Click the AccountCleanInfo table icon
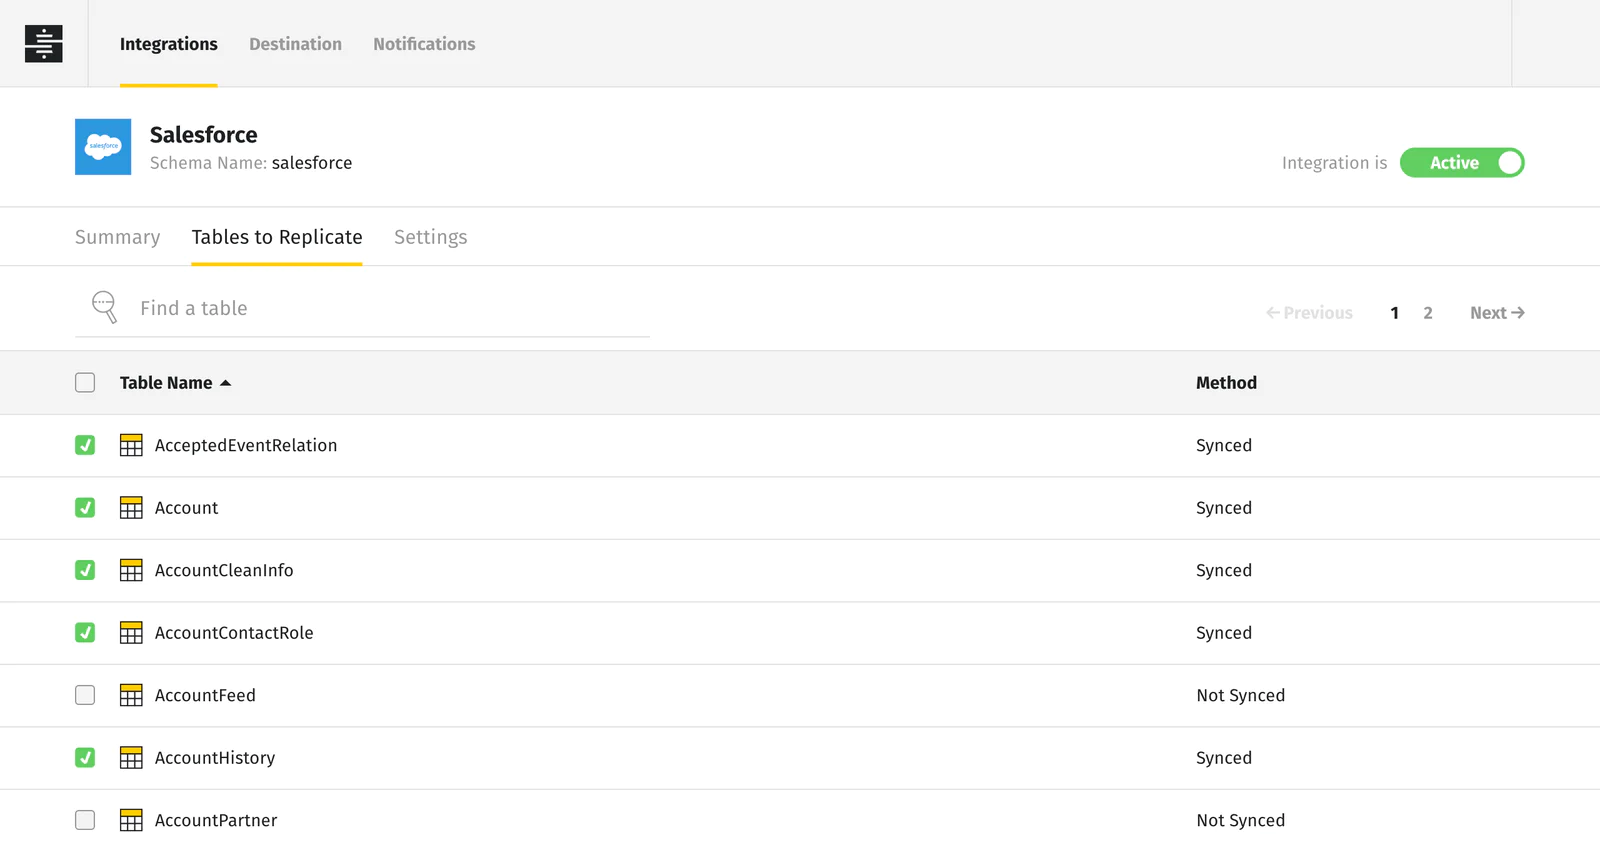Image resolution: width=1600 pixels, height=850 pixels. [131, 570]
